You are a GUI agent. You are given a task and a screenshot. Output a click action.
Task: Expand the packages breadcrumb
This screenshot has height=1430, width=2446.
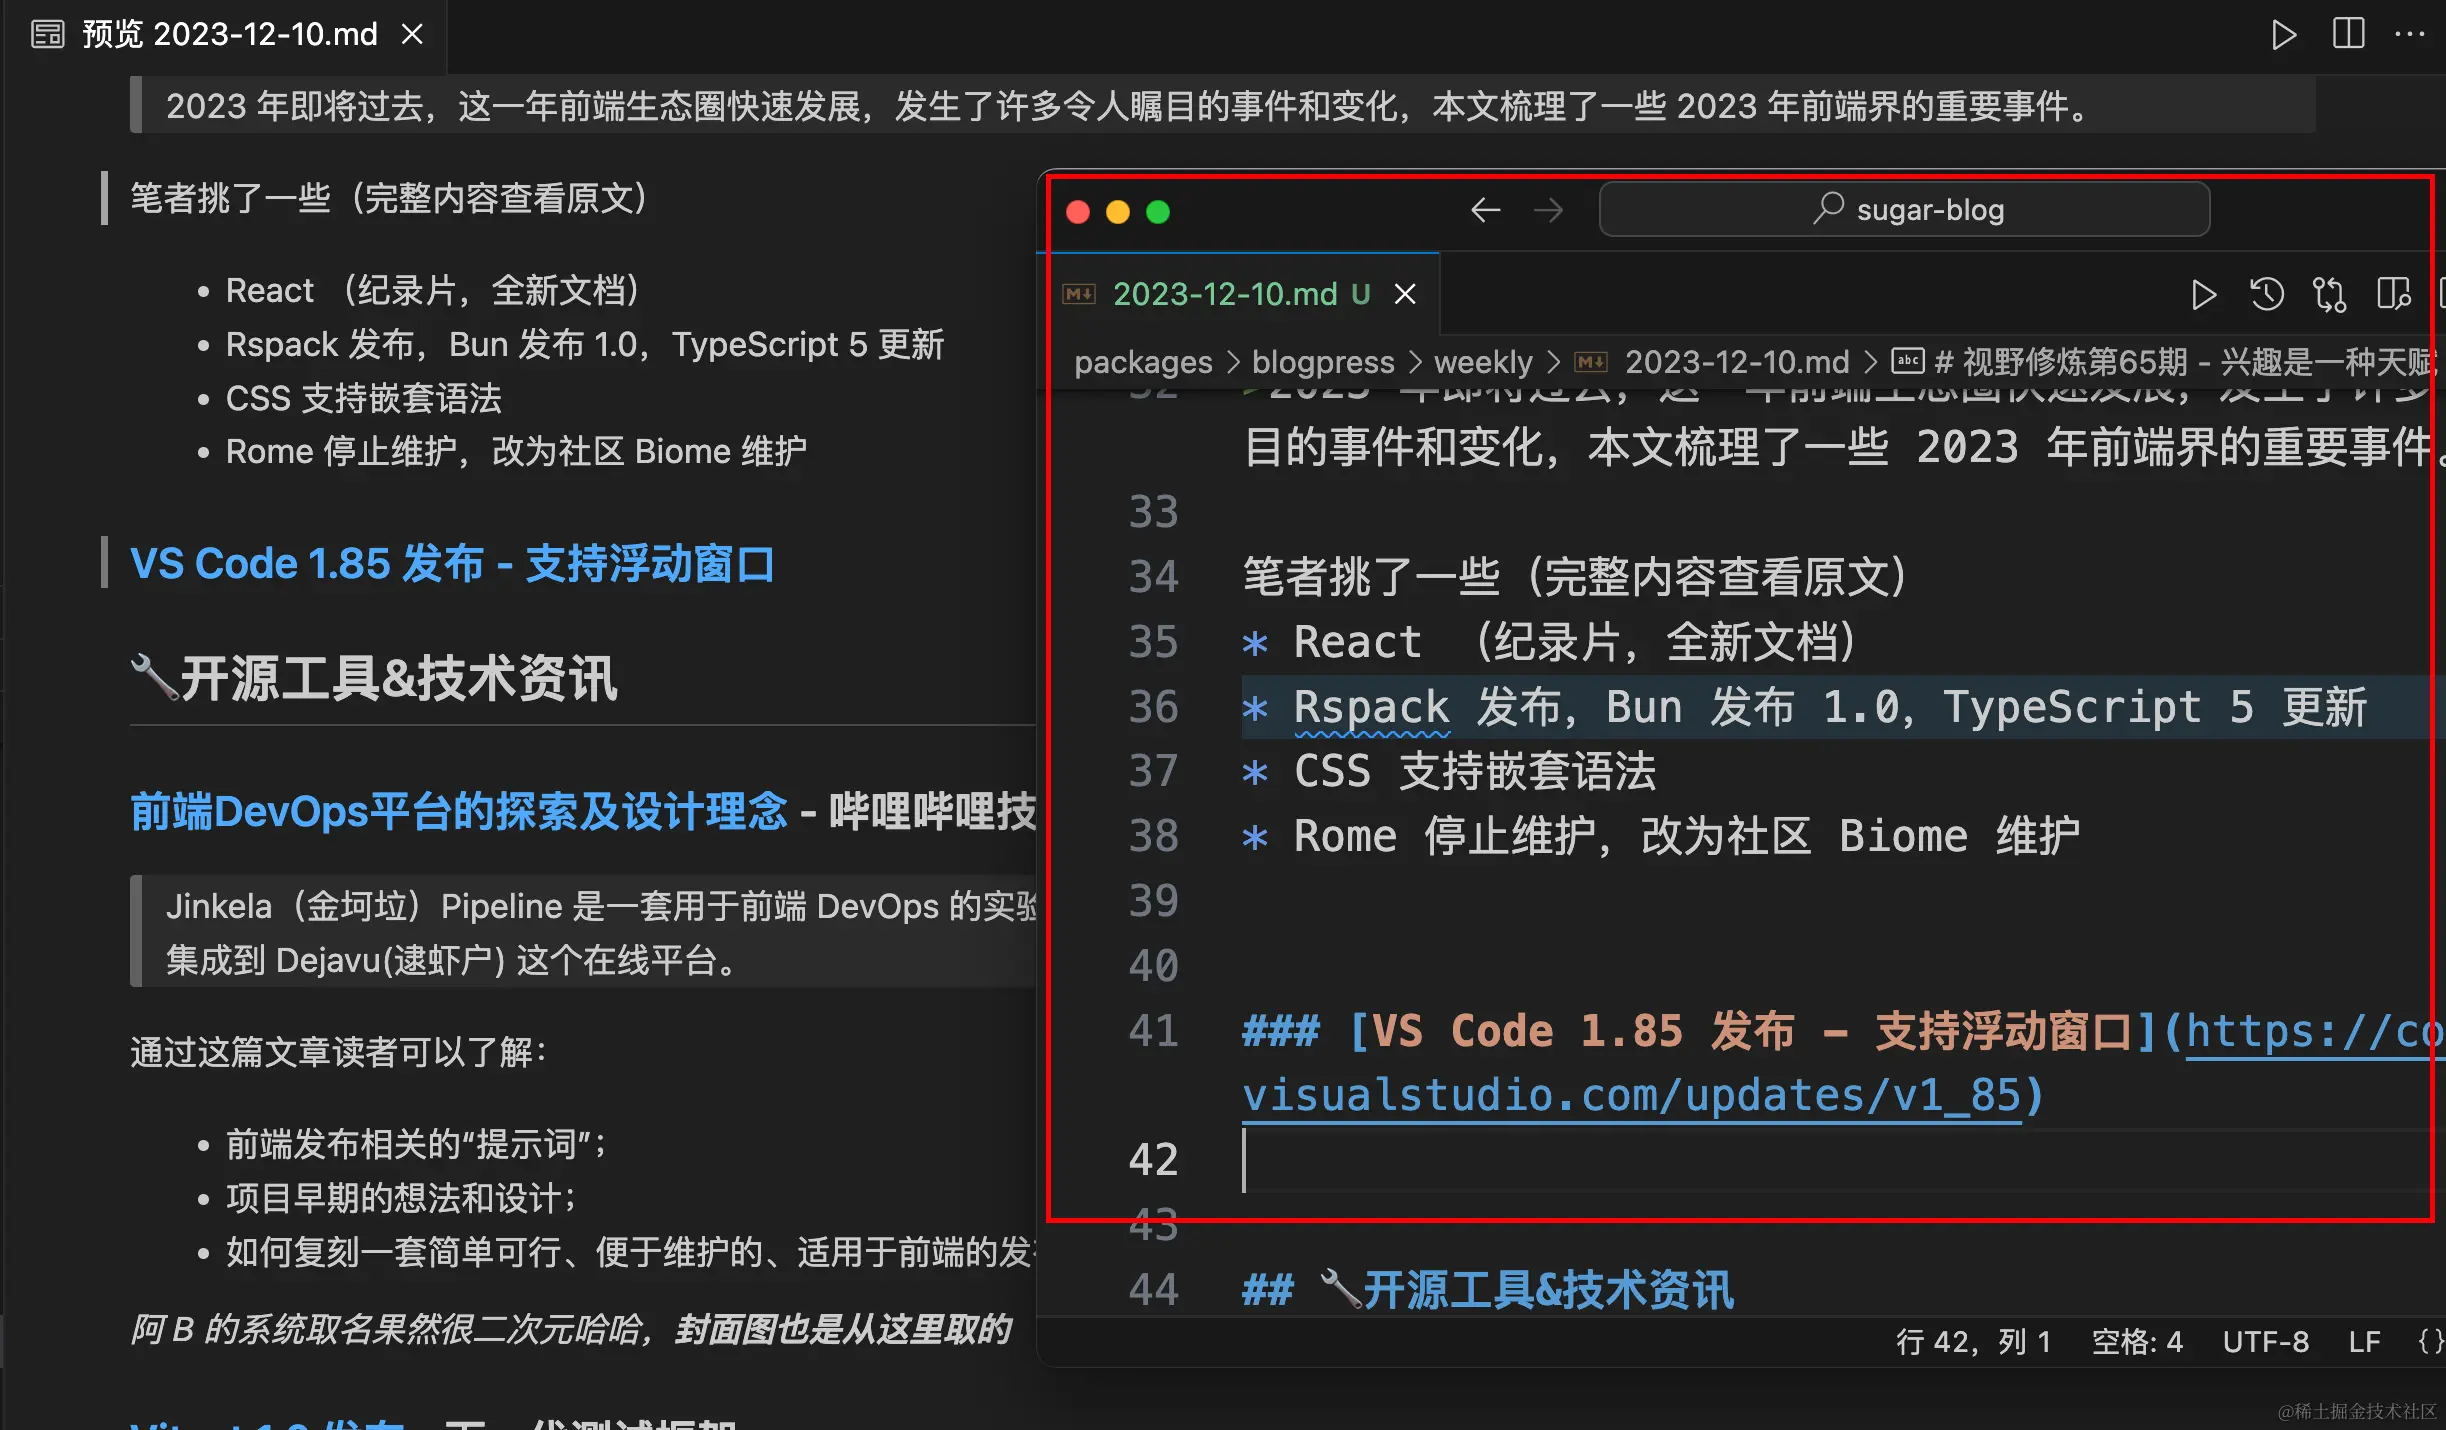[1142, 362]
